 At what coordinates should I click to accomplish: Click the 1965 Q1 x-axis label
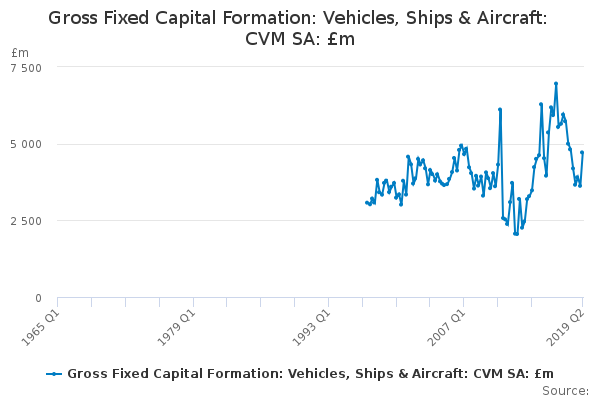click(x=40, y=327)
